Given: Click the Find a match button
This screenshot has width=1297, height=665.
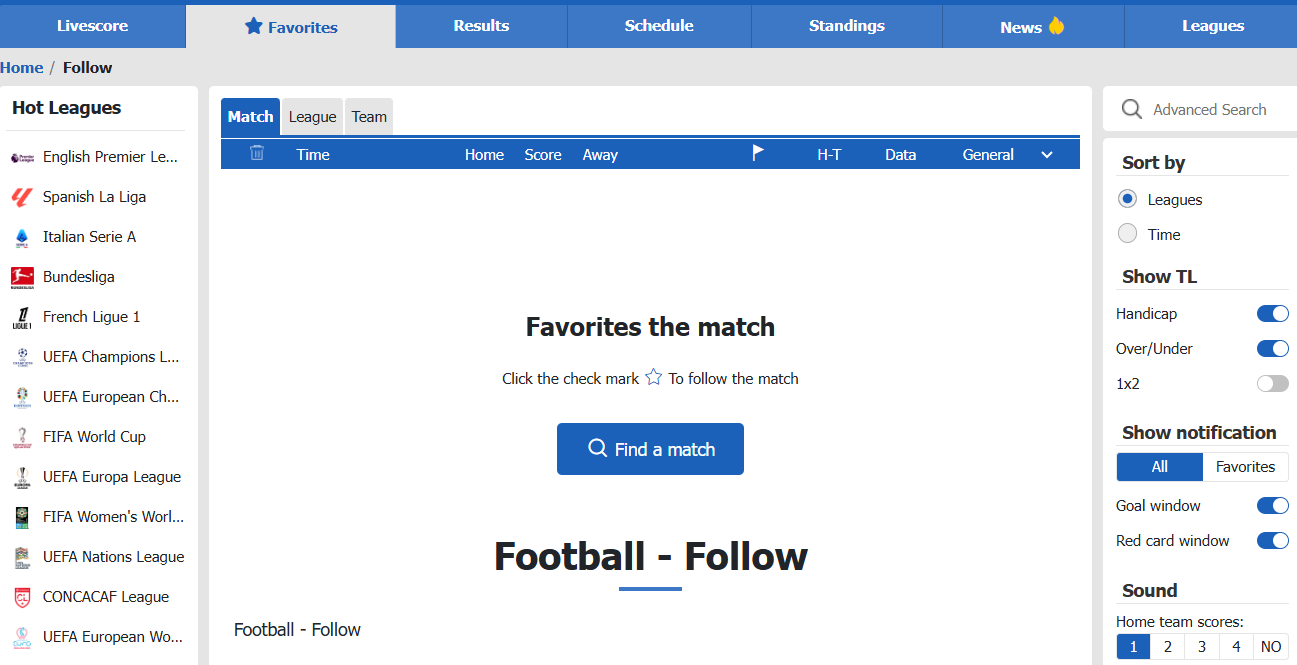Looking at the screenshot, I should (650, 449).
